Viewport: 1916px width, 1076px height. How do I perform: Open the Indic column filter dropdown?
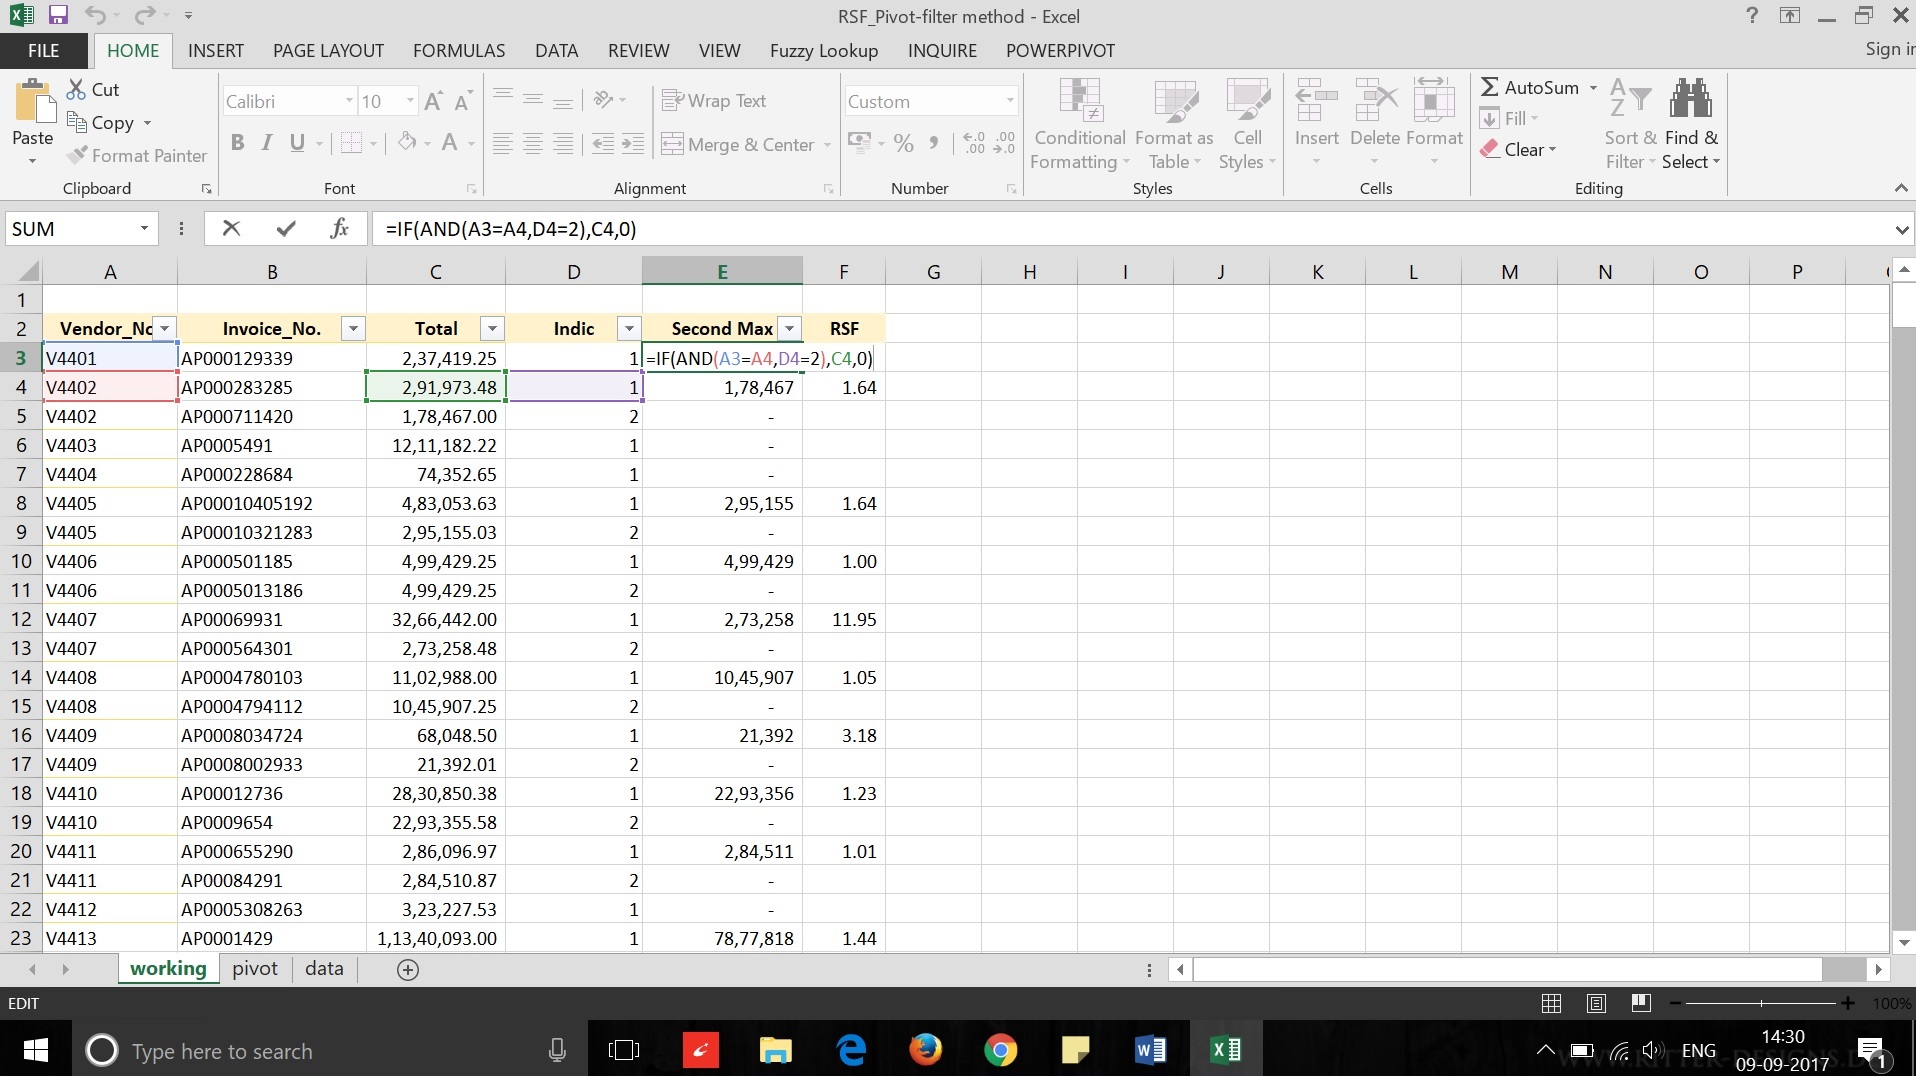point(628,329)
